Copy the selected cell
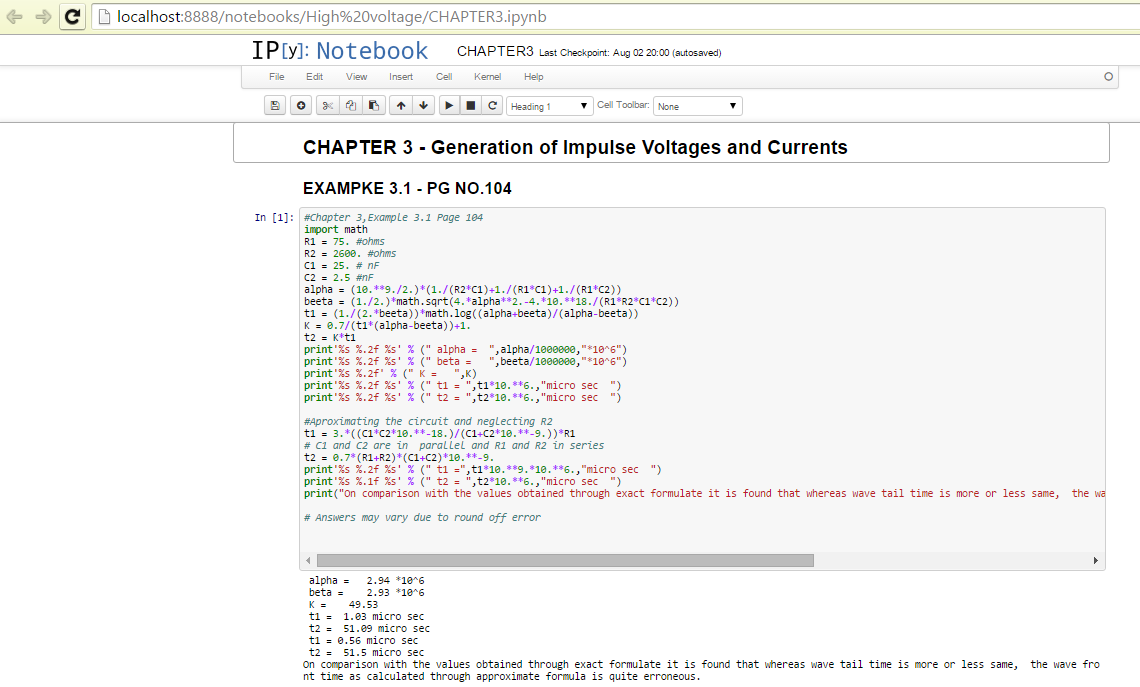This screenshot has height=687, width=1140. 350,106
